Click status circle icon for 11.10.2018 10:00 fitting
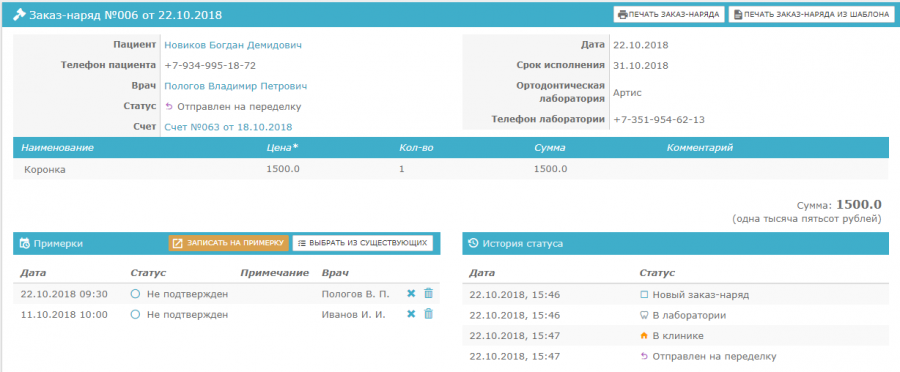This screenshot has width=900, height=372. coord(135,315)
